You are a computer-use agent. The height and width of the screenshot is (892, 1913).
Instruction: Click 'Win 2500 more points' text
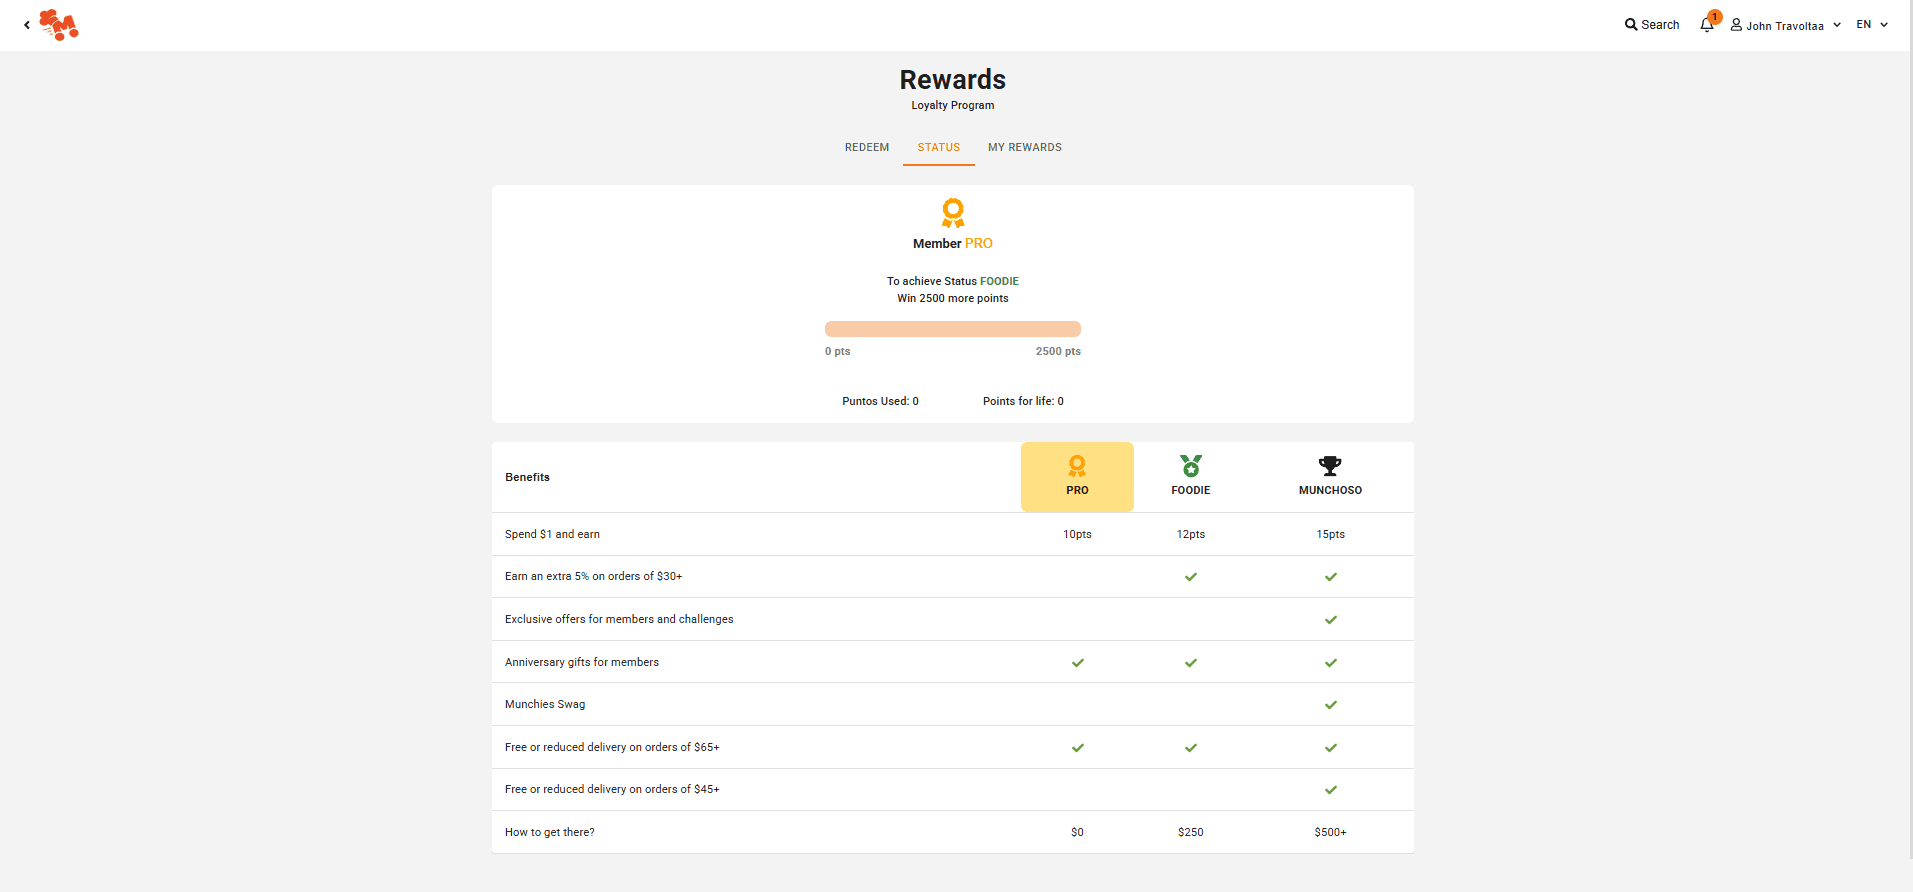(x=953, y=298)
